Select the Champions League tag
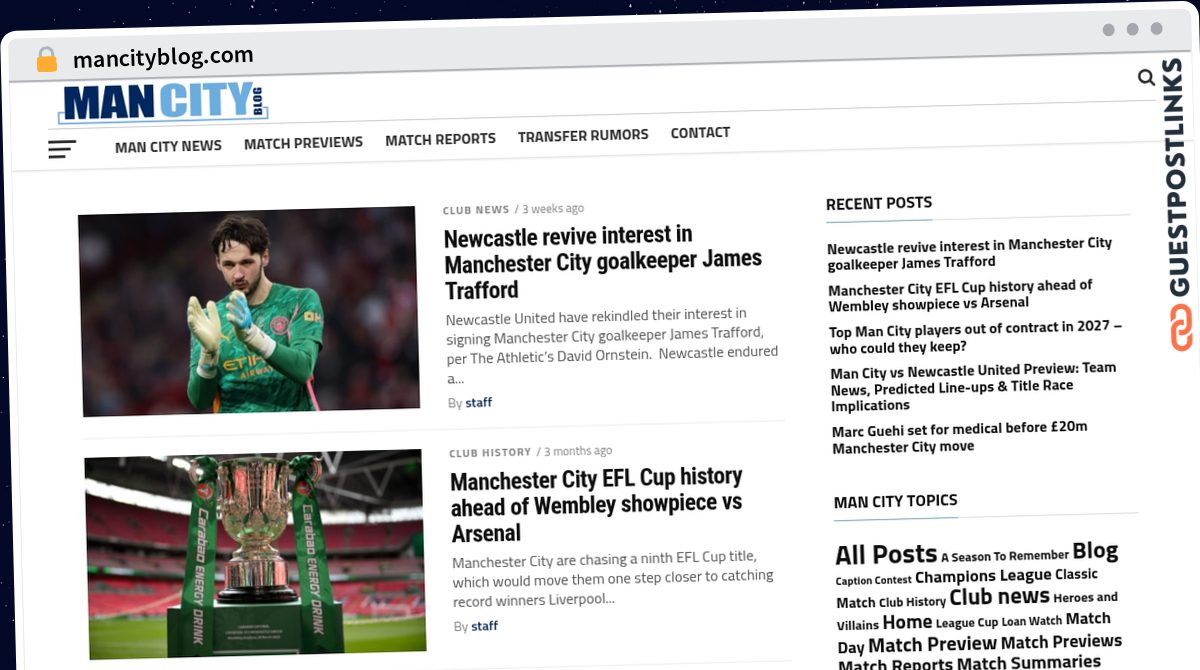 pos(983,576)
